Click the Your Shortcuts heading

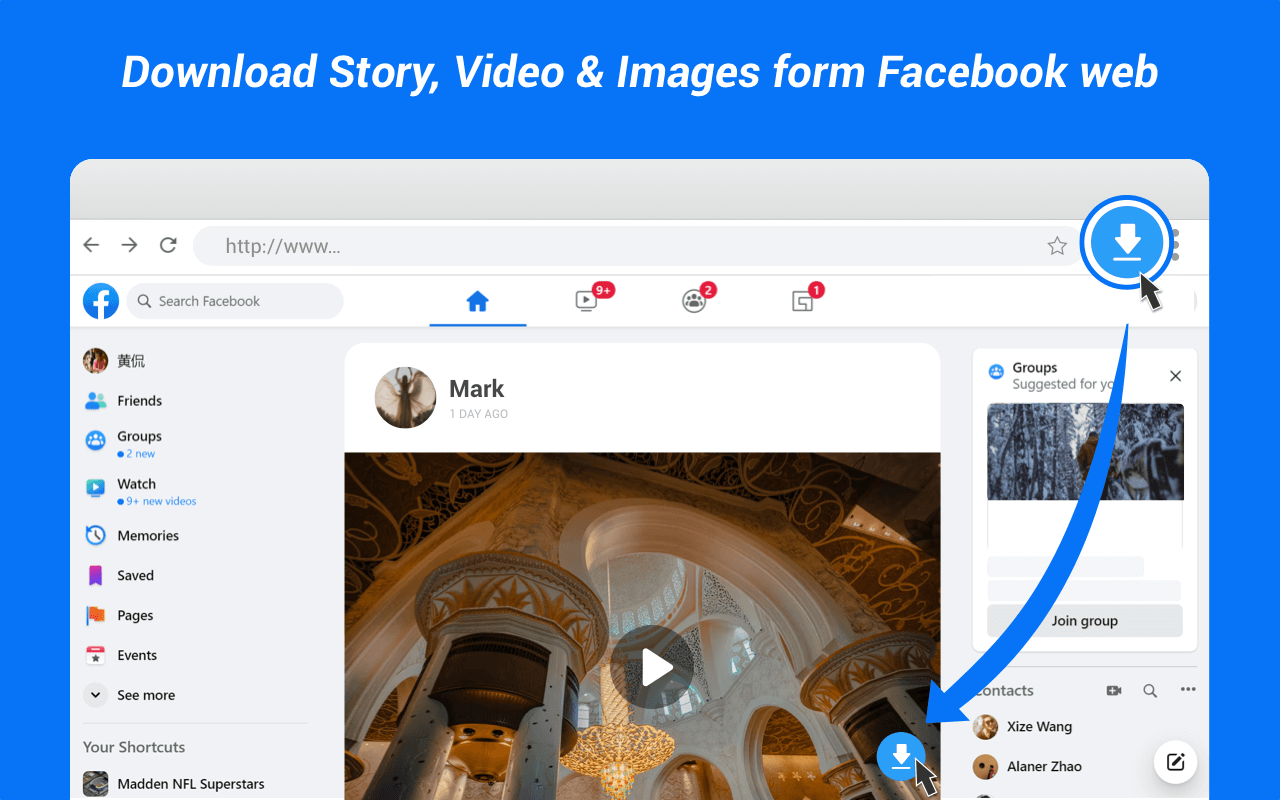pos(134,747)
